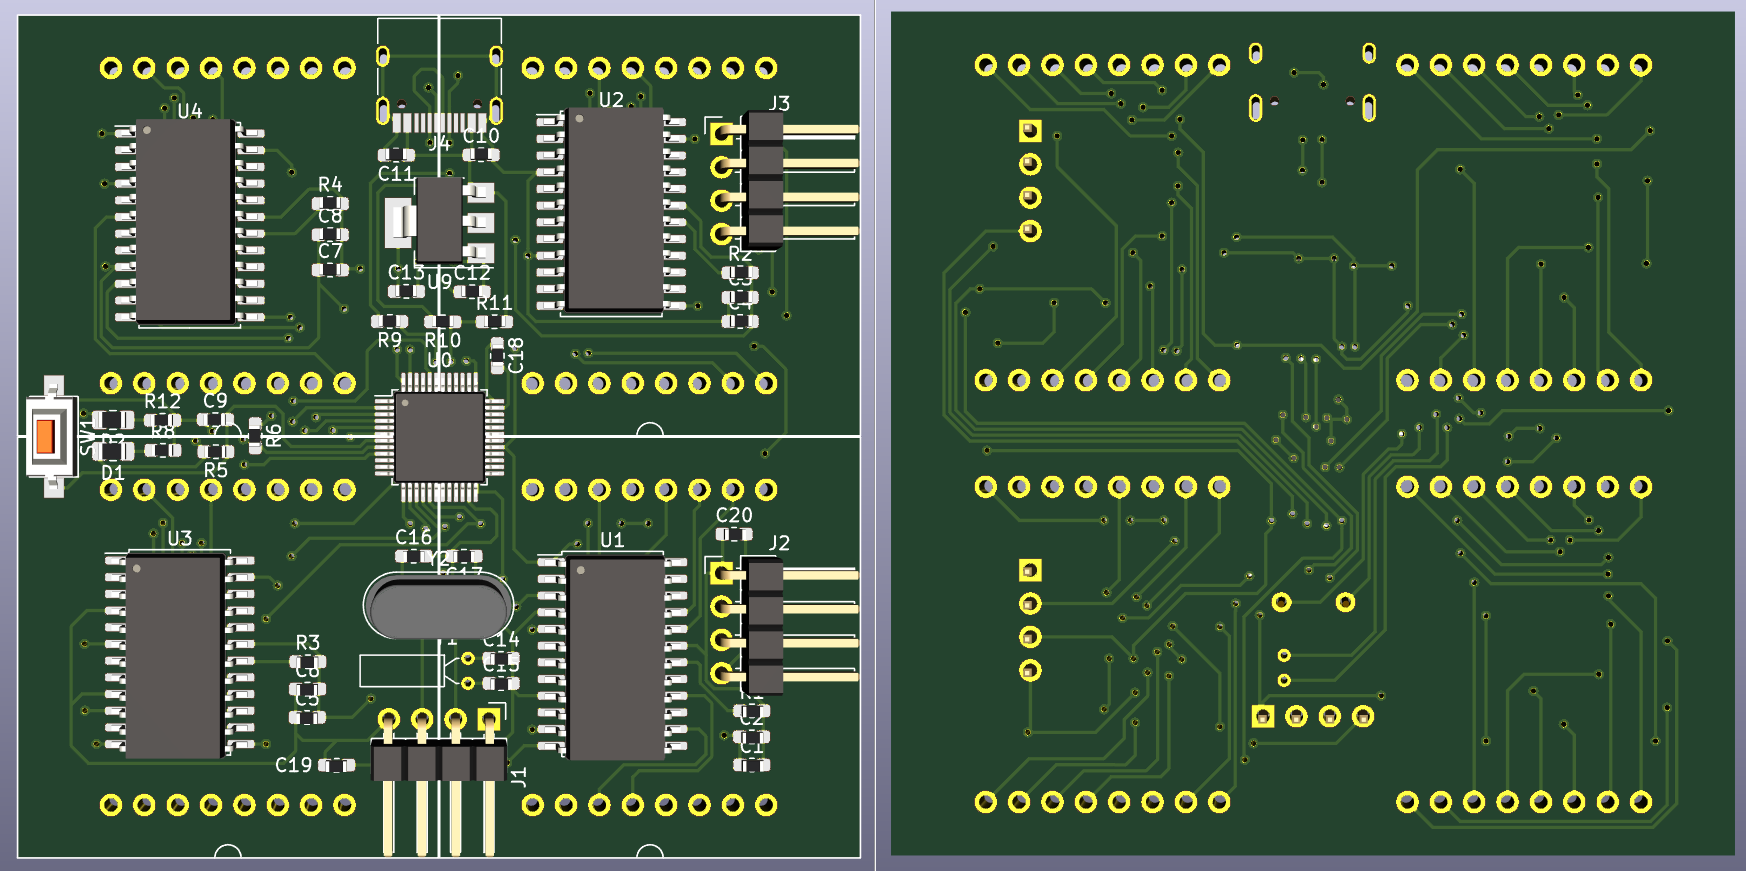This screenshot has height=871, width=1746.
Task: Click the R4 resistor
Action: (x=330, y=203)
